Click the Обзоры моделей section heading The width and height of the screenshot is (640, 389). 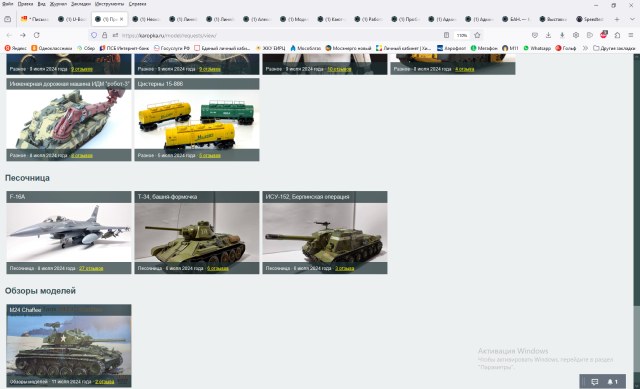40,291
